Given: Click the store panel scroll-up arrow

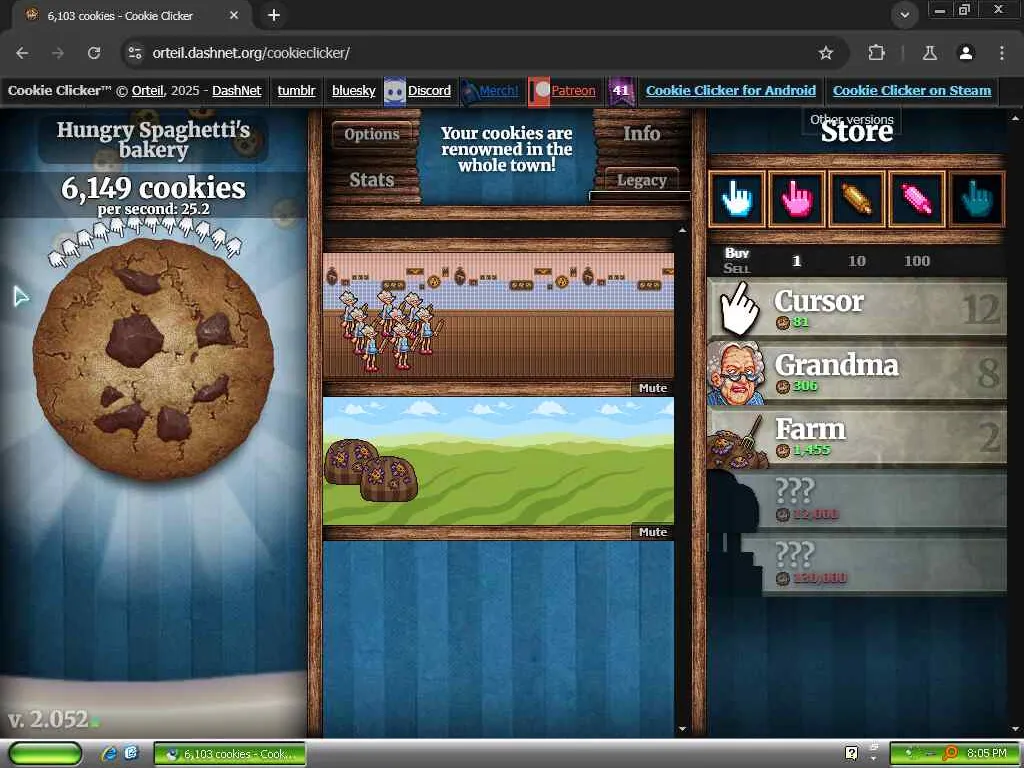Looking at the screenshot, I should point(1015,118).
